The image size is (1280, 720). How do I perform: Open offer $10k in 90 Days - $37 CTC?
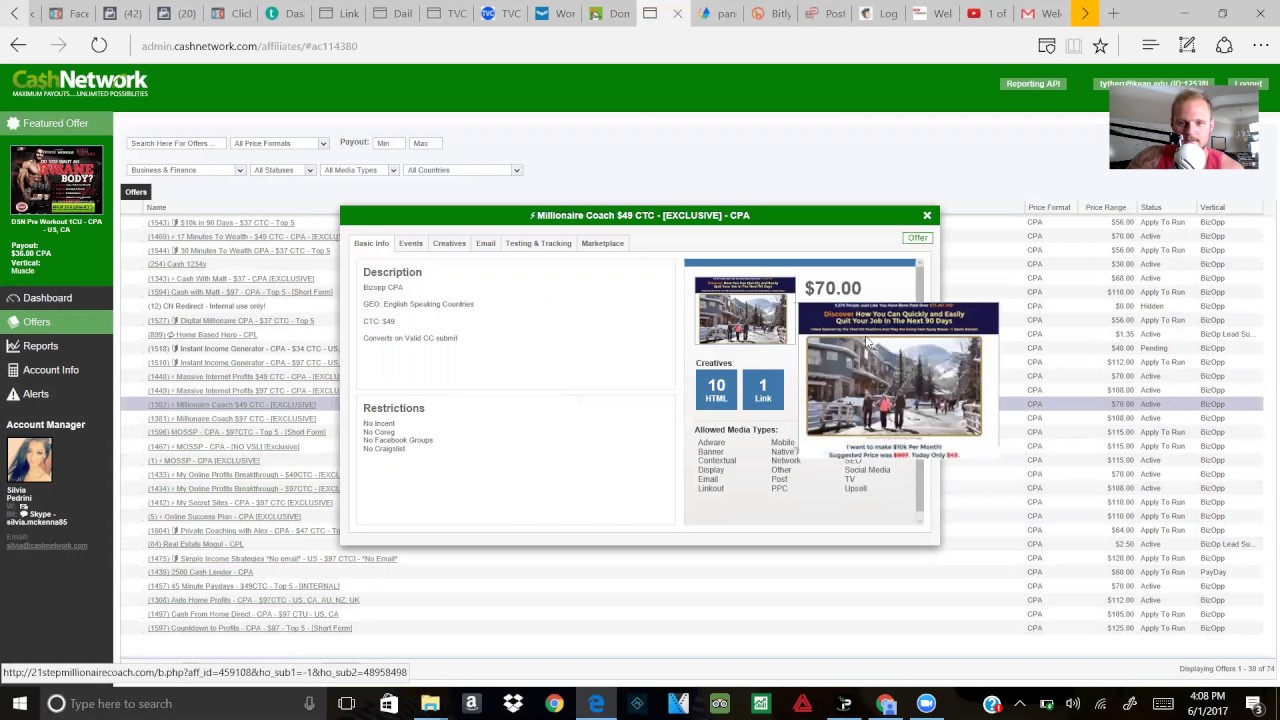[x=221, y=223]
